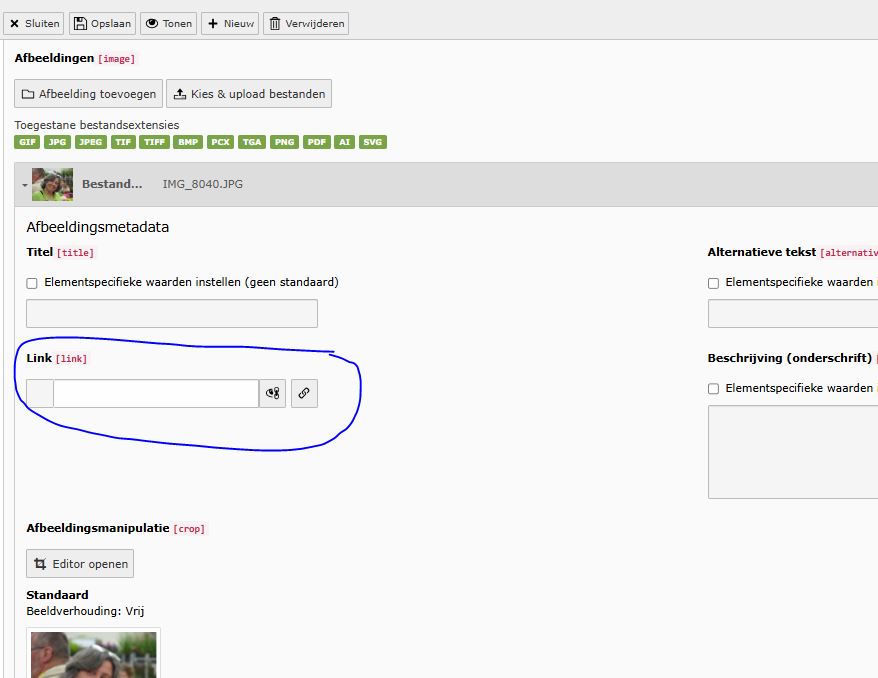Click the IMG_8040.JPG file header bar

pos(500,184)
